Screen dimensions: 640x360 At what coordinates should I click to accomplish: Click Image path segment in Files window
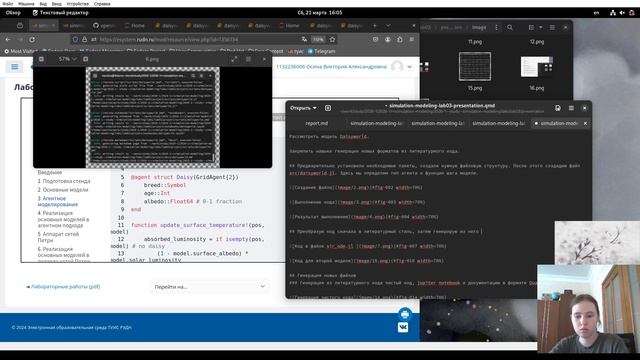point(479,27)
